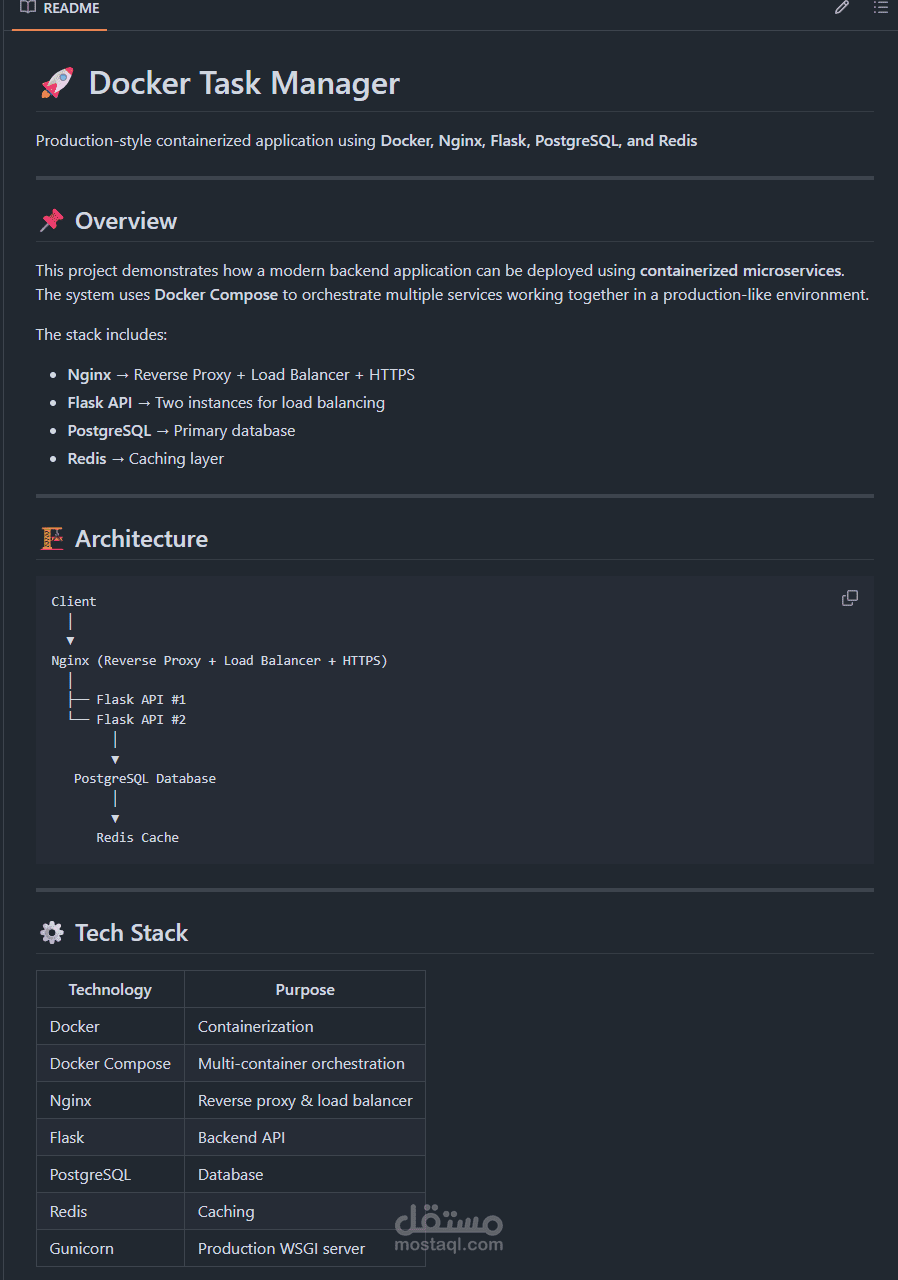Click the Gunicorn table cell
Viewport: 898px width, 1280px height.
[x=82, y=1248]
